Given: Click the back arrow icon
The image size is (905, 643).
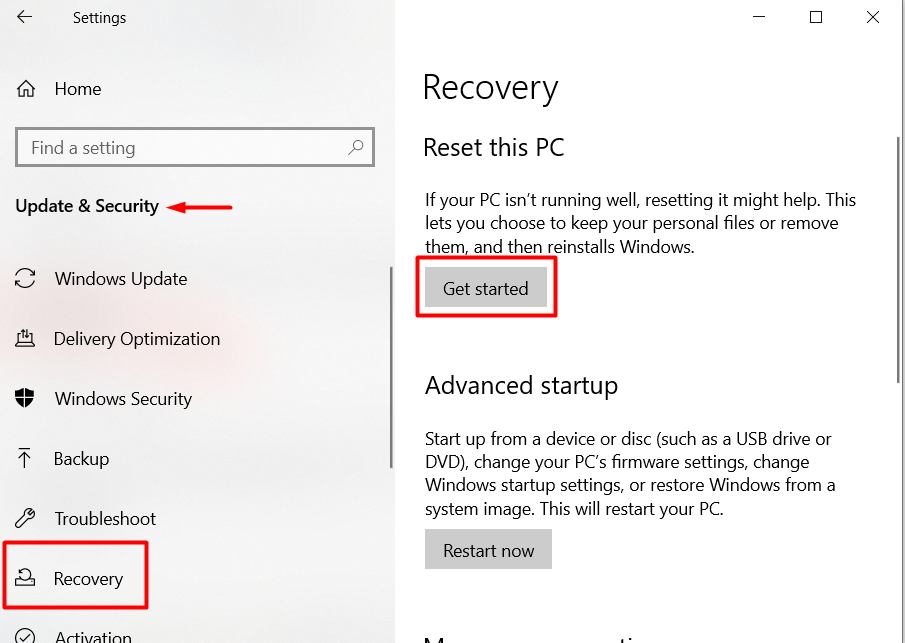Looking at the screenshot, I should 25,18.
